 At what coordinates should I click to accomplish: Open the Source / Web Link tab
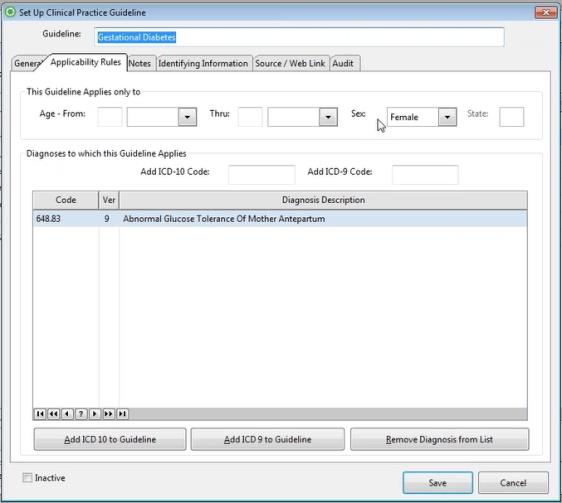coord(290,63)
